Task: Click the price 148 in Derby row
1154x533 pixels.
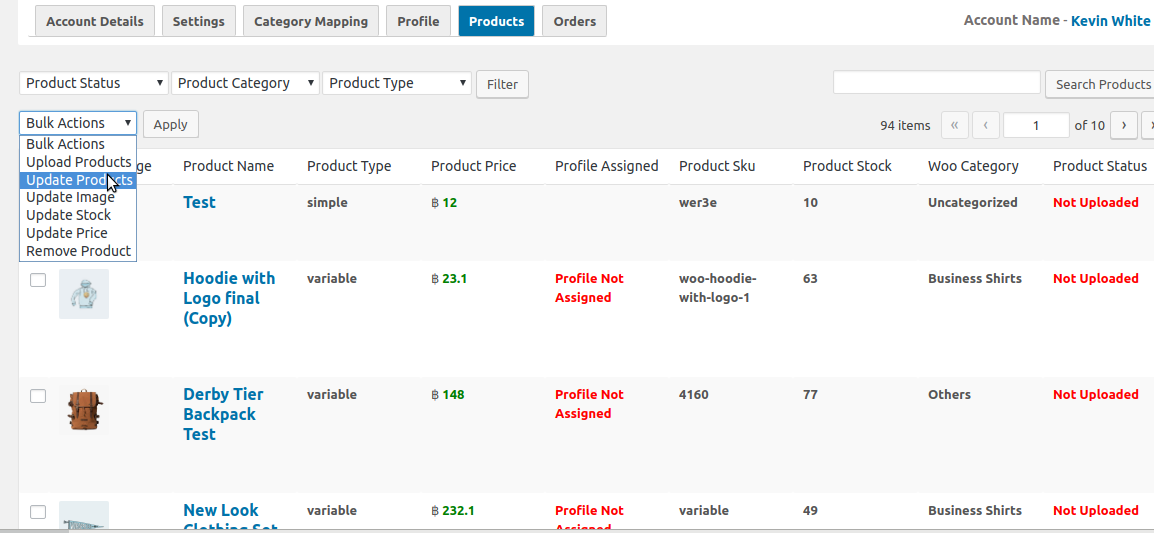Action: click(447, 395)
